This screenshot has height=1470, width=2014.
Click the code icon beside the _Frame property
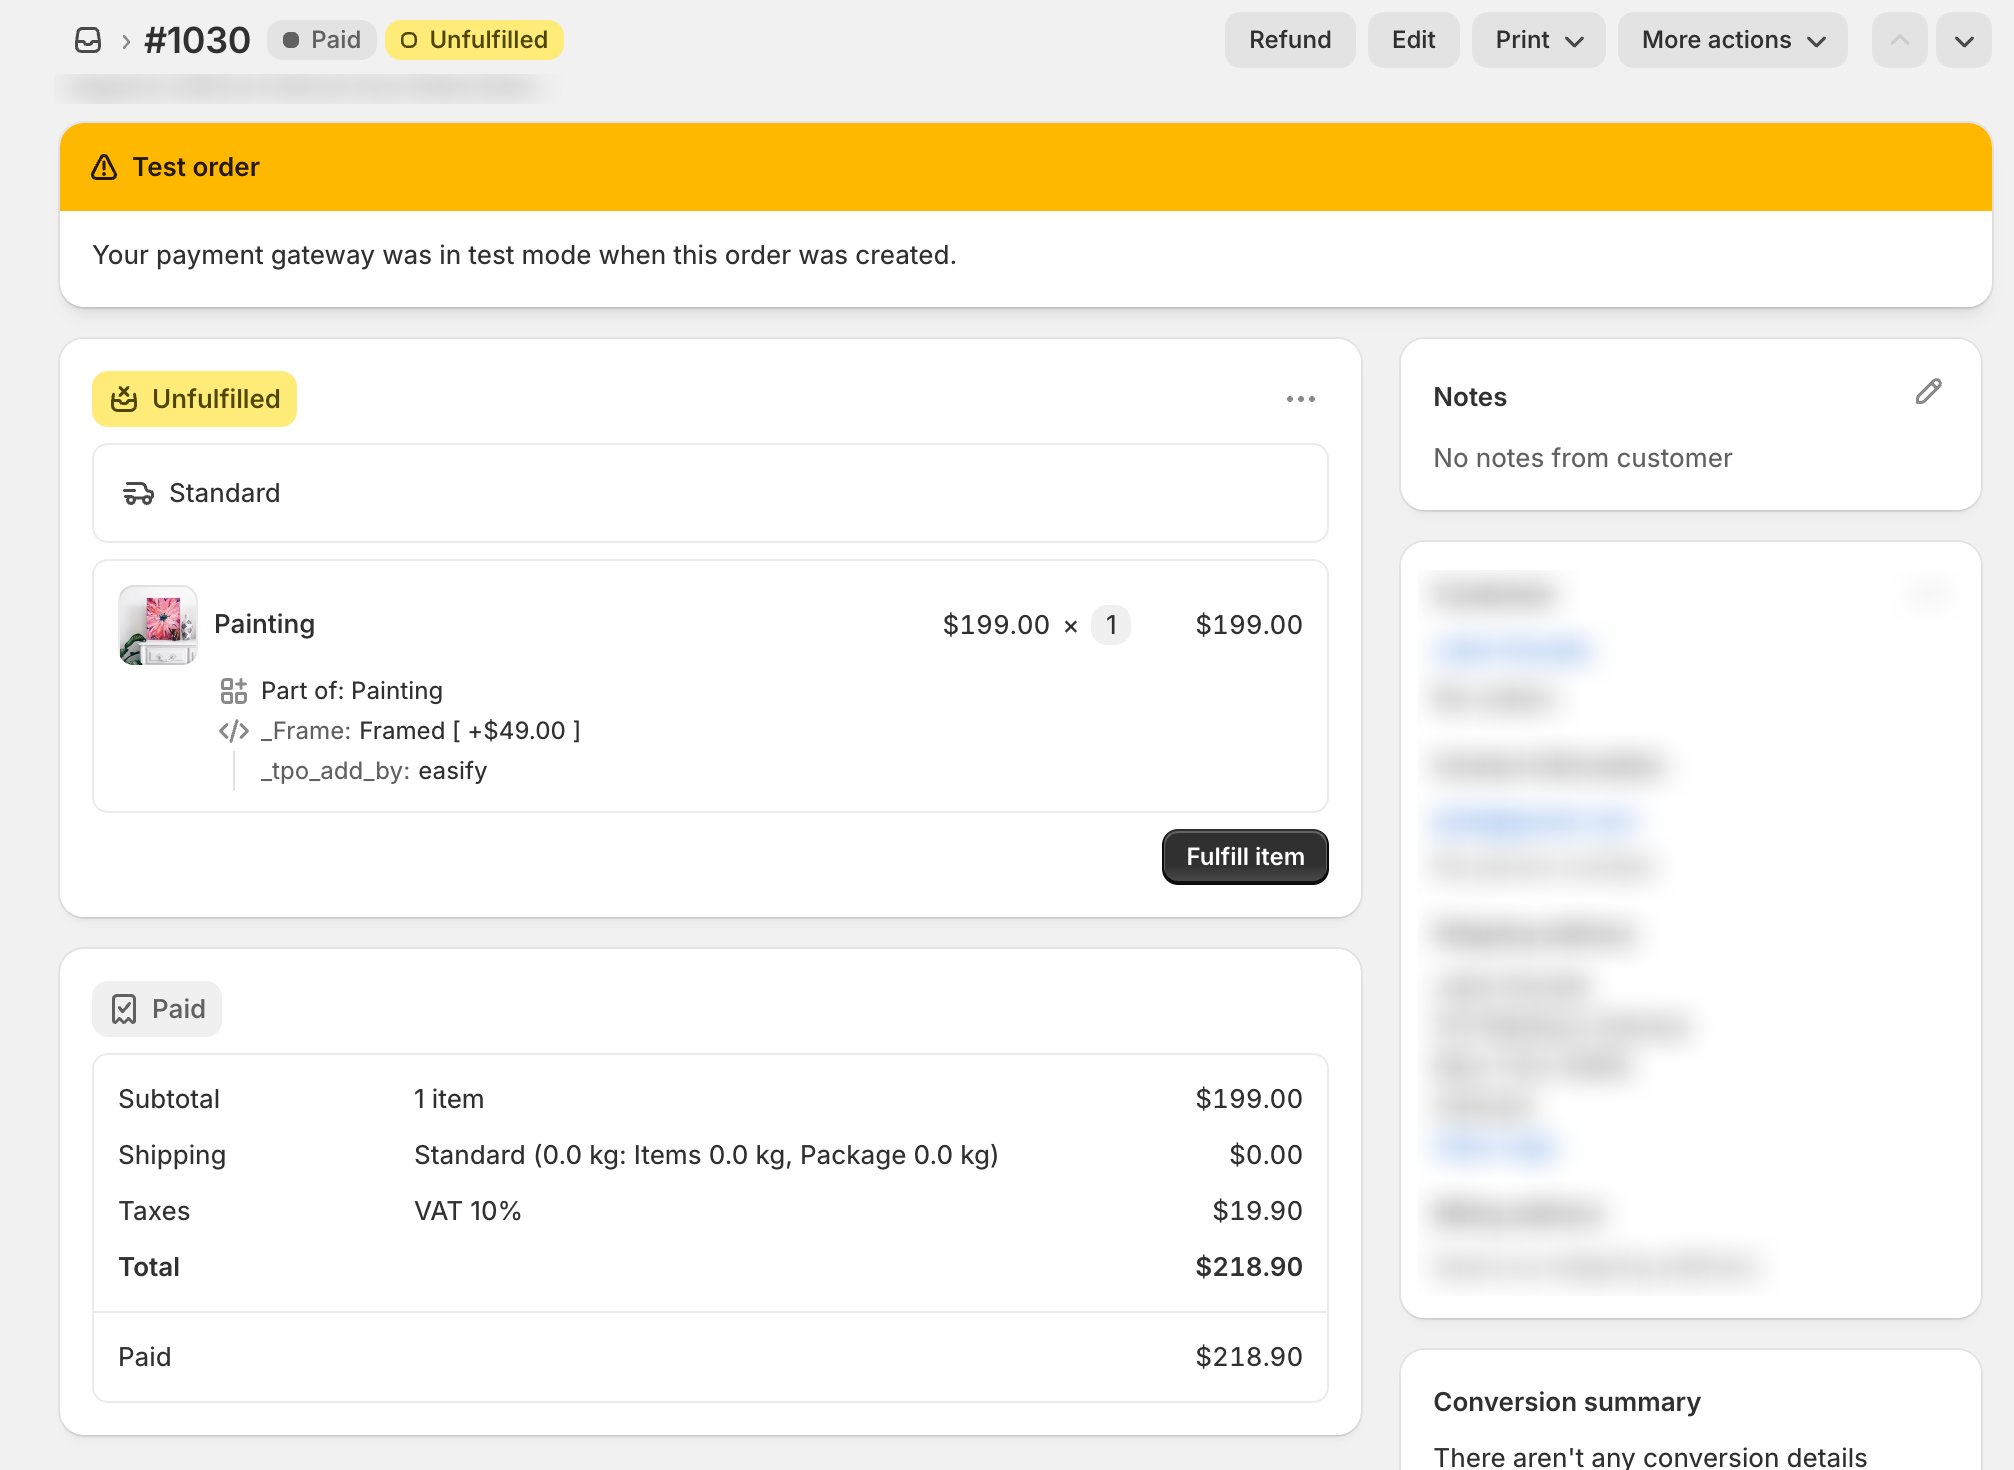(x=233, y=730)
